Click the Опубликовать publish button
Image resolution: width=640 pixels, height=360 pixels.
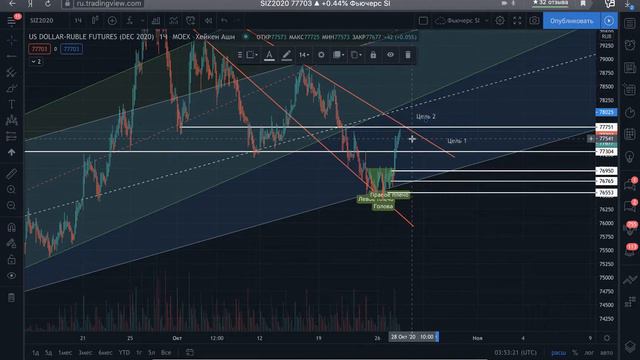571,21
